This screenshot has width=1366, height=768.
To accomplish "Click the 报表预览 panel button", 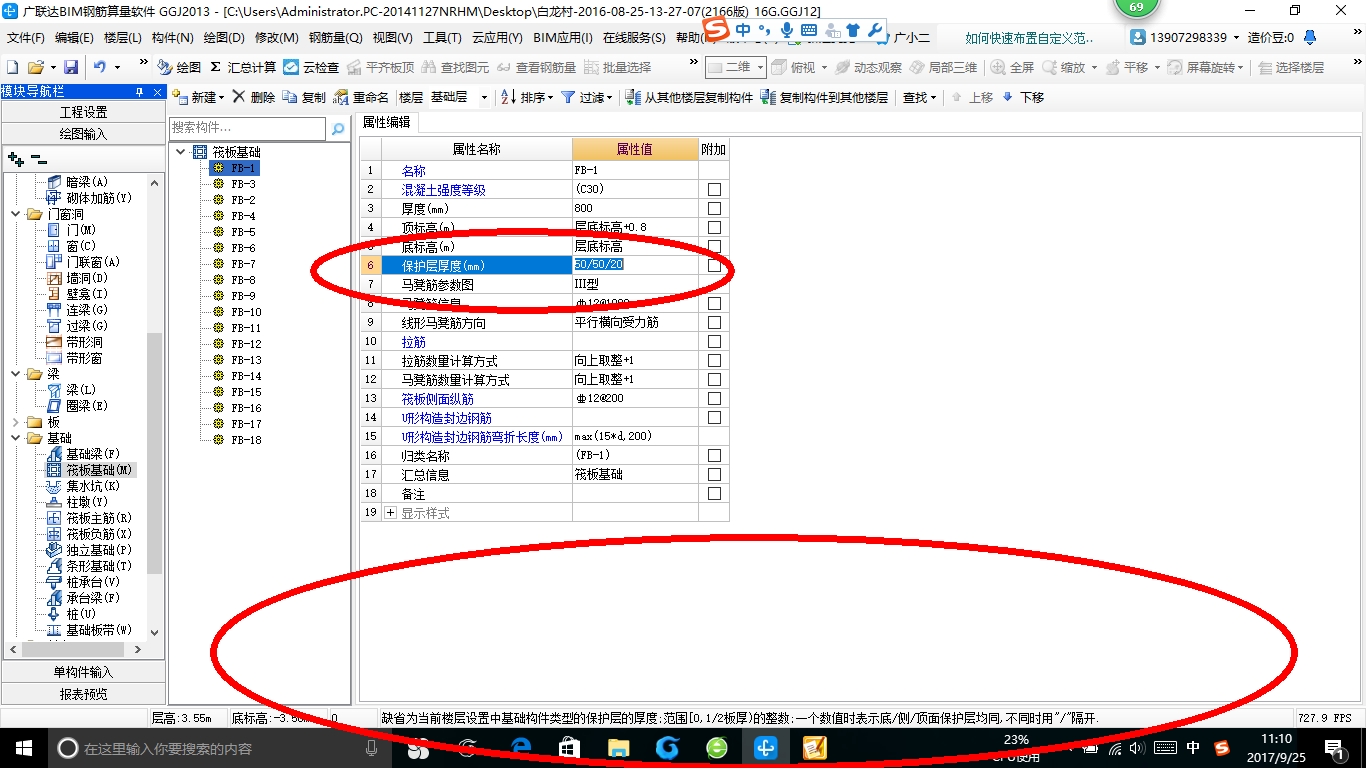I will [83, 693].
